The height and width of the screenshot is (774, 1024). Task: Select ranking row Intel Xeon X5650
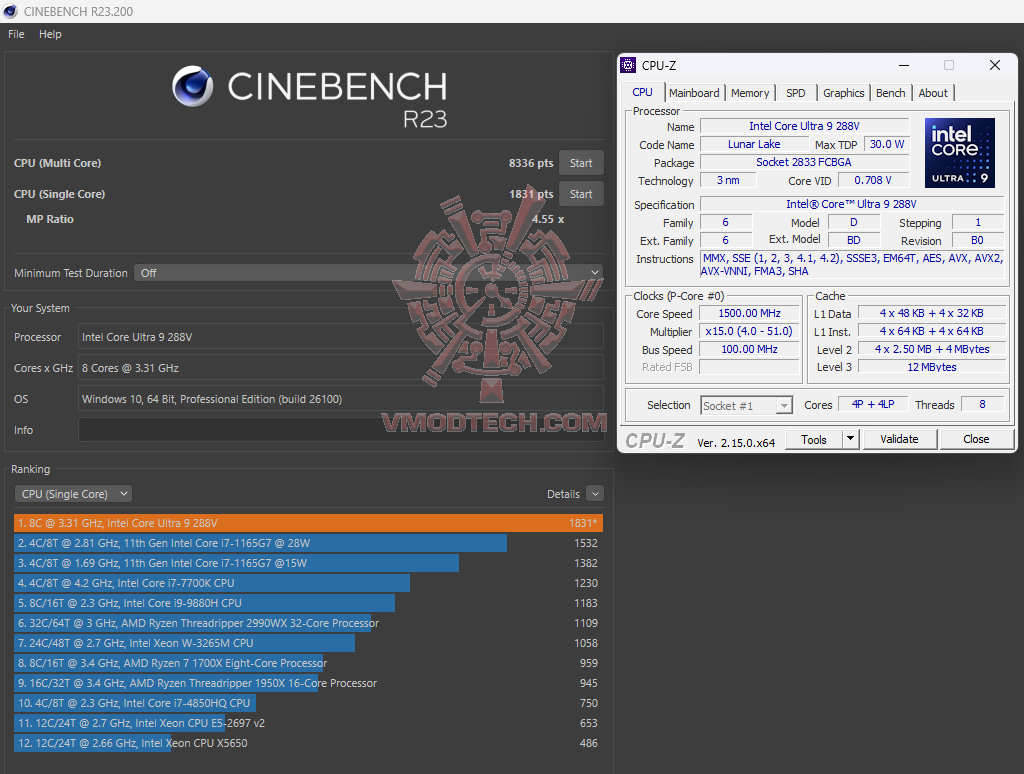click(308, 743)
